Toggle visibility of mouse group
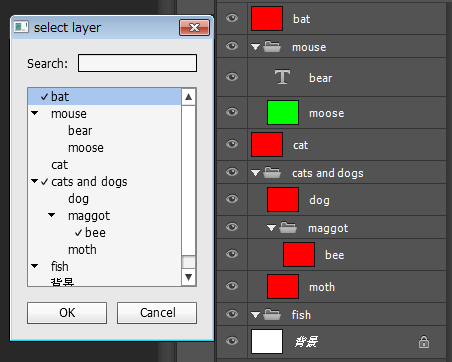 tap(232, 46)
